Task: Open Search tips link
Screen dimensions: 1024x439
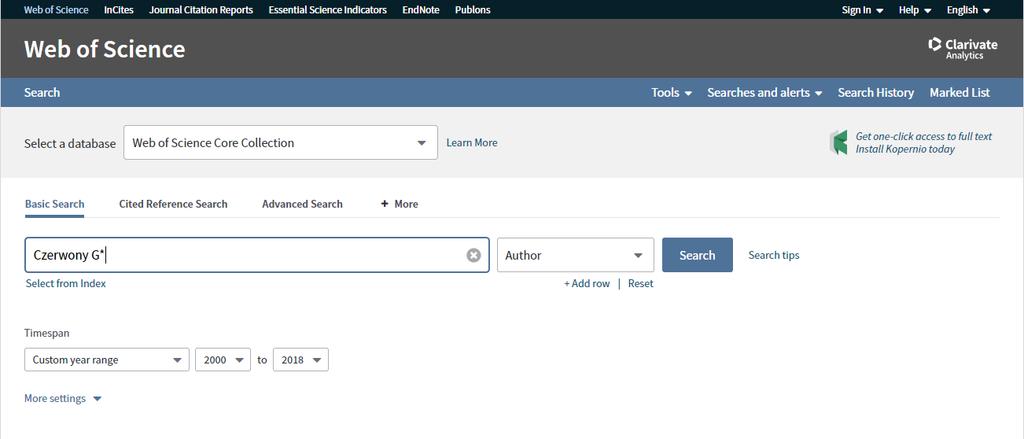Action: (x=774, y=255)
